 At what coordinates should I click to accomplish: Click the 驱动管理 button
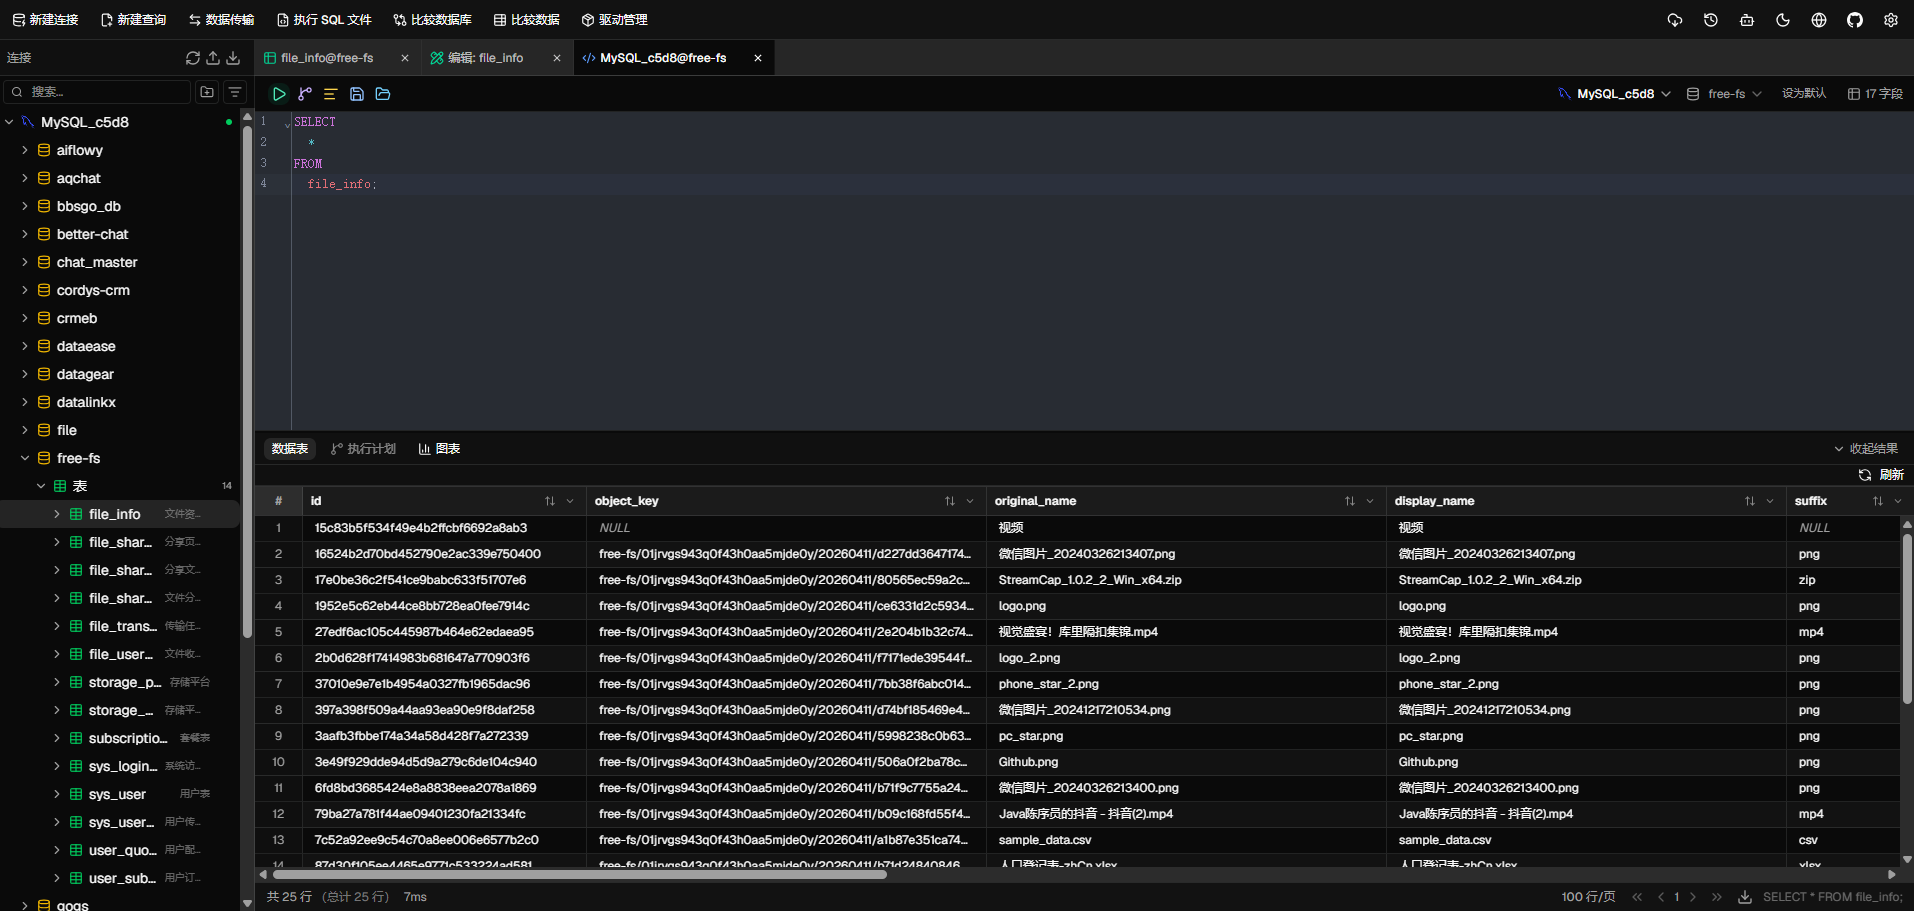tap(615, 20)
